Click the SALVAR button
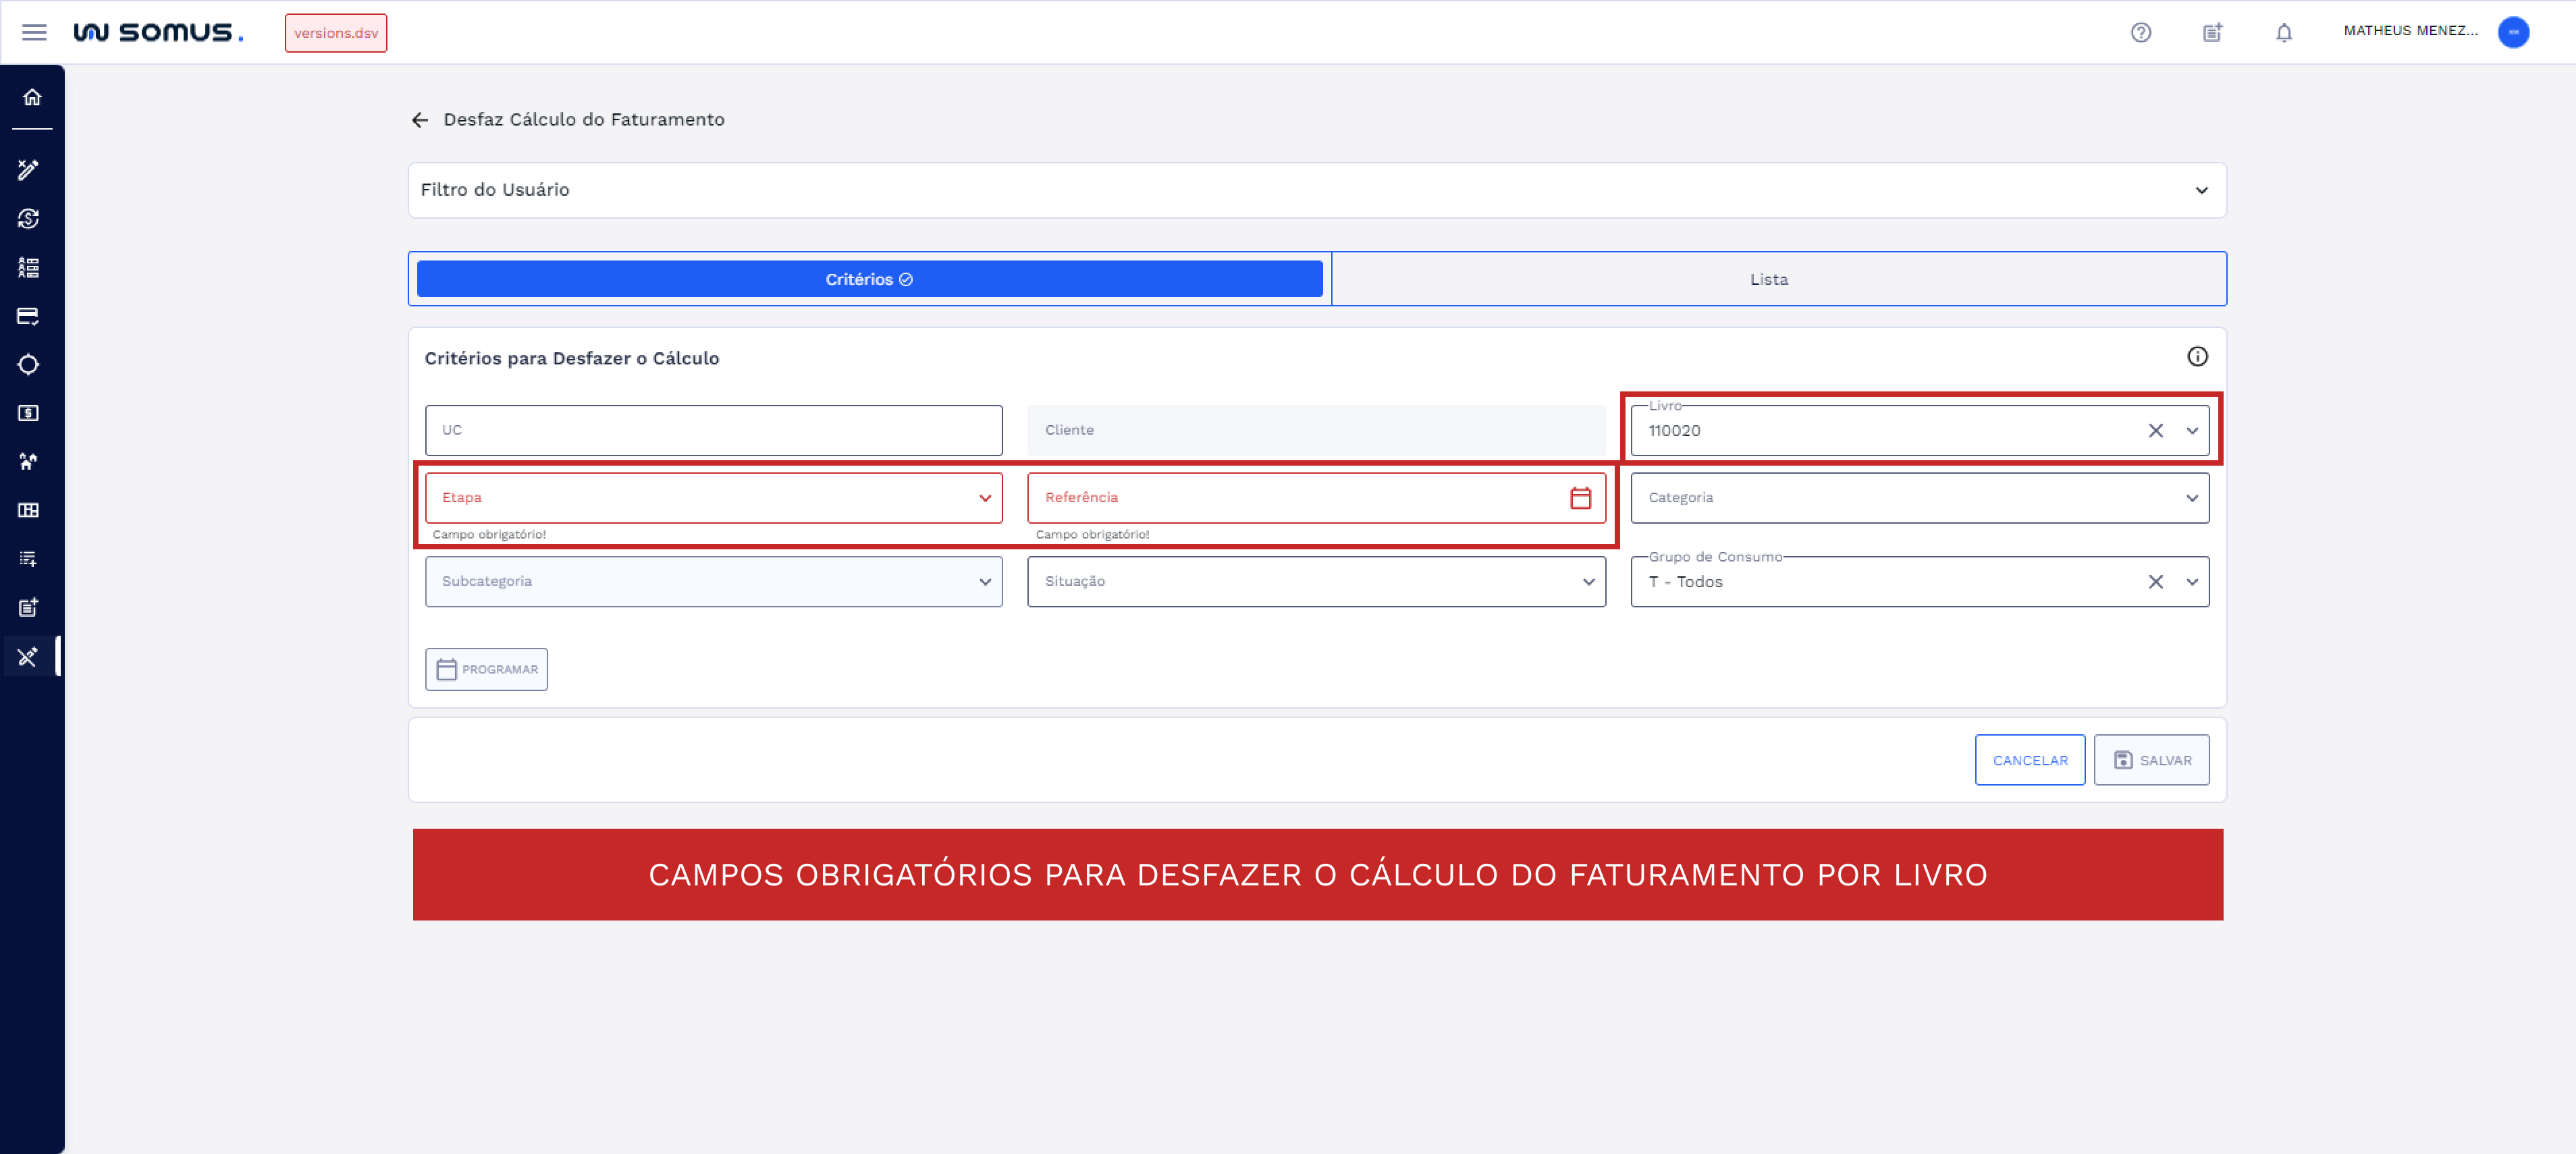 click(2152, 760)
